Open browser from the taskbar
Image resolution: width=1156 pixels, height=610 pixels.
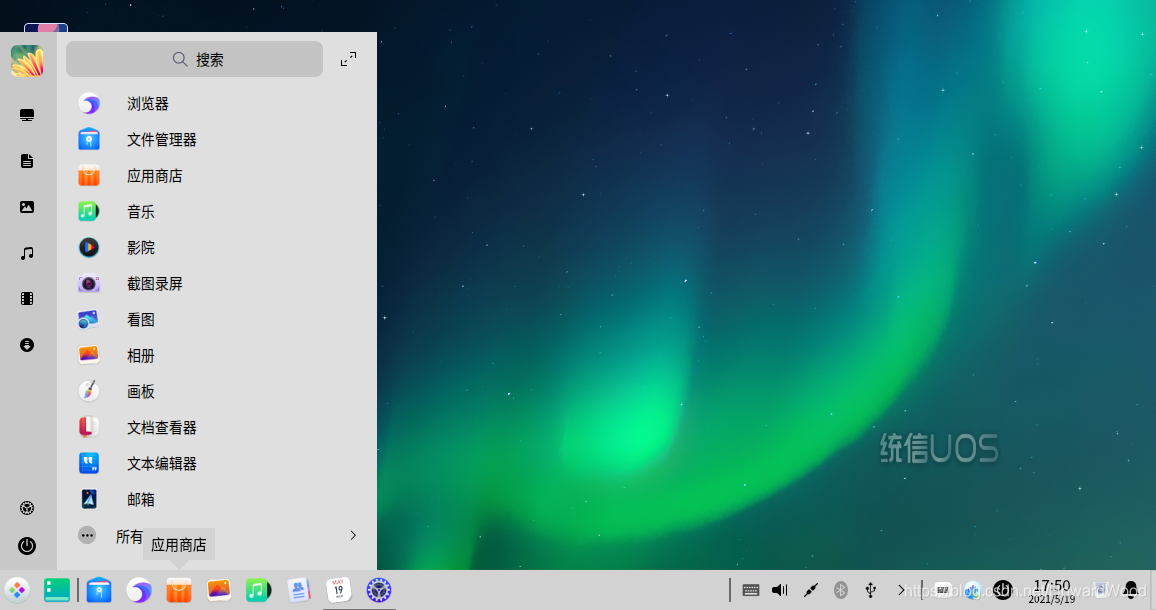tap(139, 590)
